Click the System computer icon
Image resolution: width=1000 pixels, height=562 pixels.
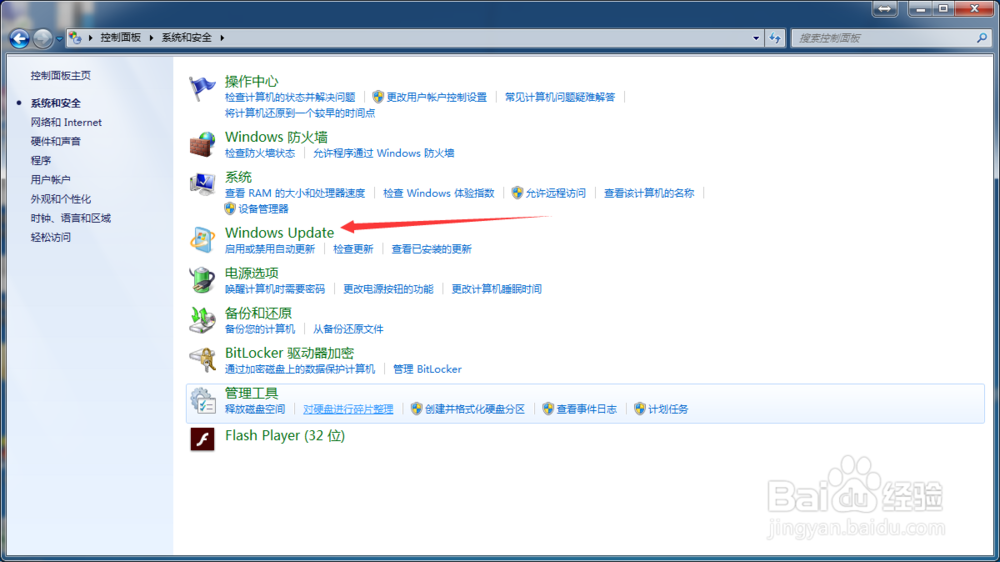point(202,184)
